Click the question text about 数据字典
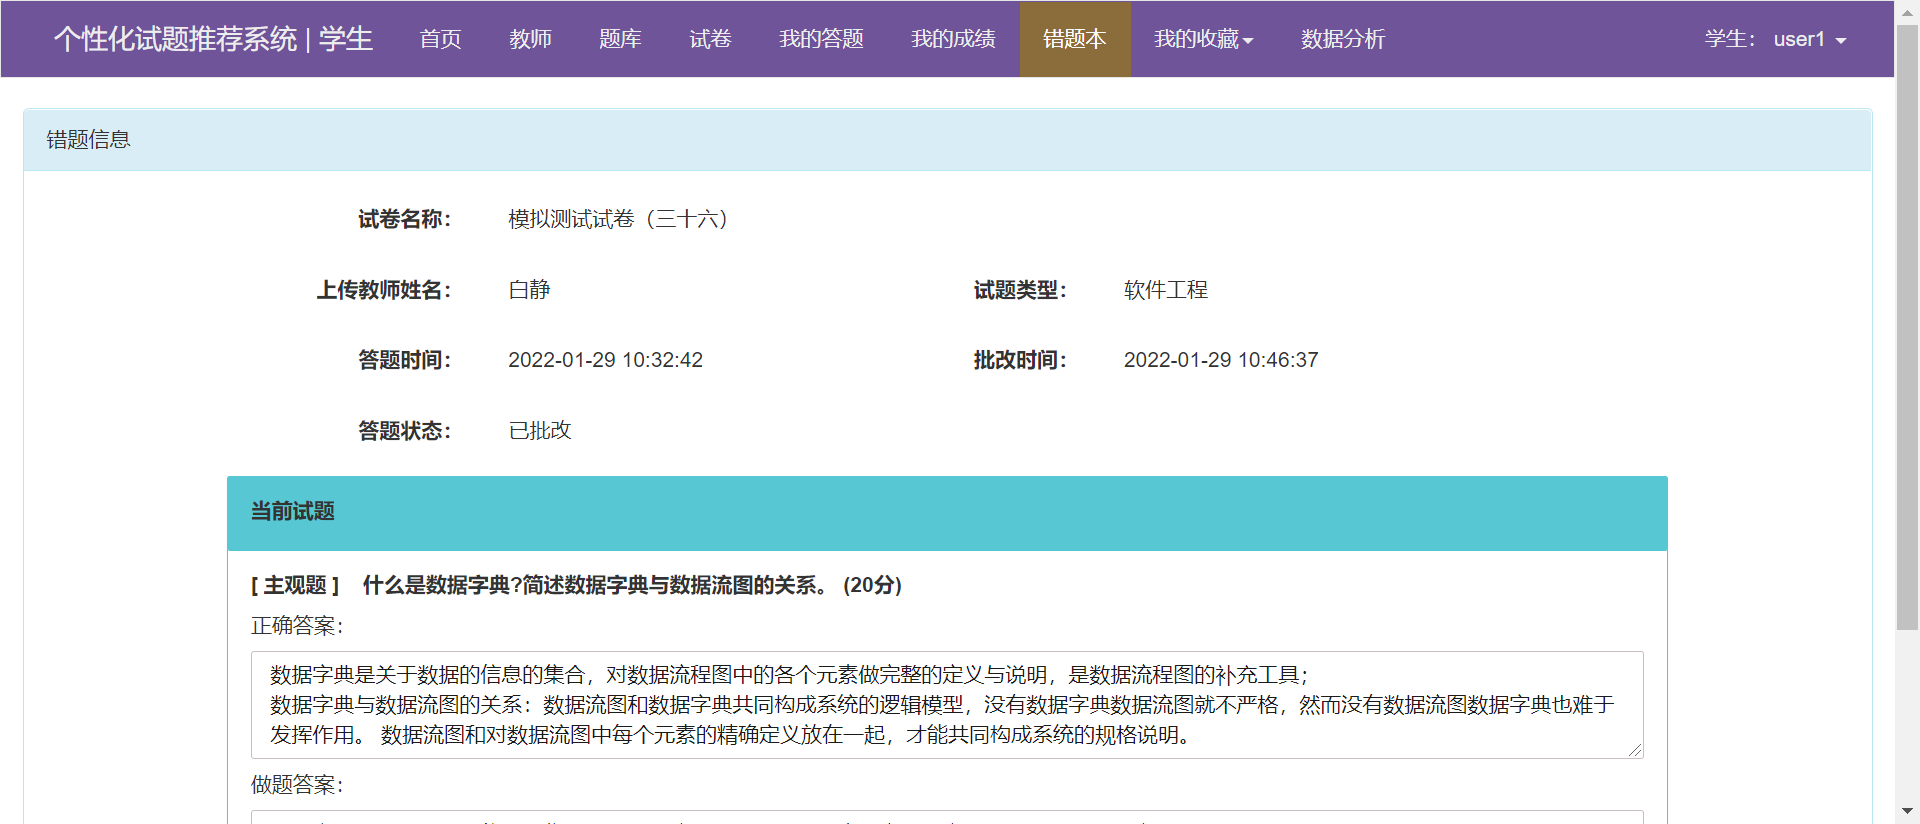 pos(596,585)
